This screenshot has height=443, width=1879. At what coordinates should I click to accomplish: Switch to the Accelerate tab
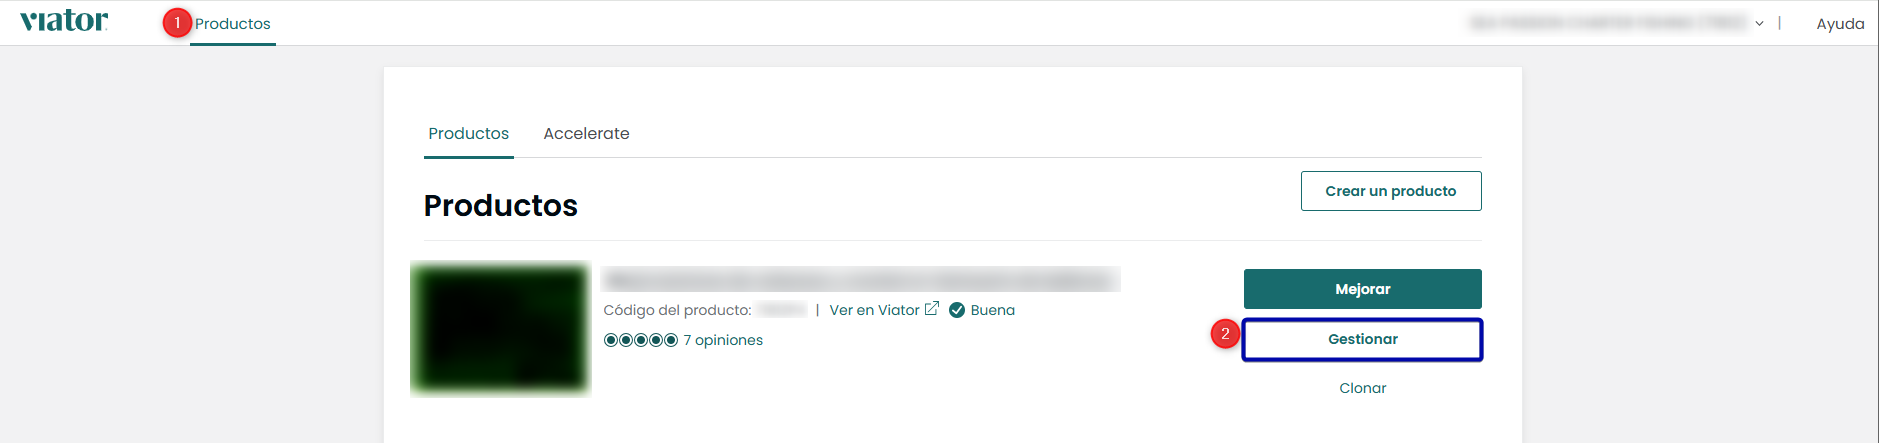[x=586, y=134]
